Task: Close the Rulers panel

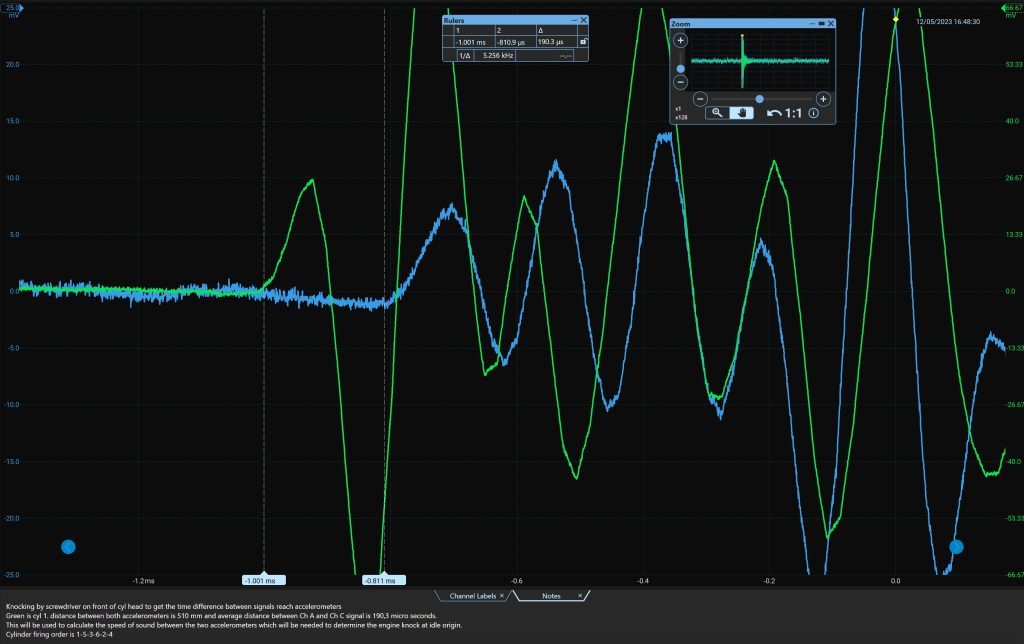Action: click(x=584, y=20)
